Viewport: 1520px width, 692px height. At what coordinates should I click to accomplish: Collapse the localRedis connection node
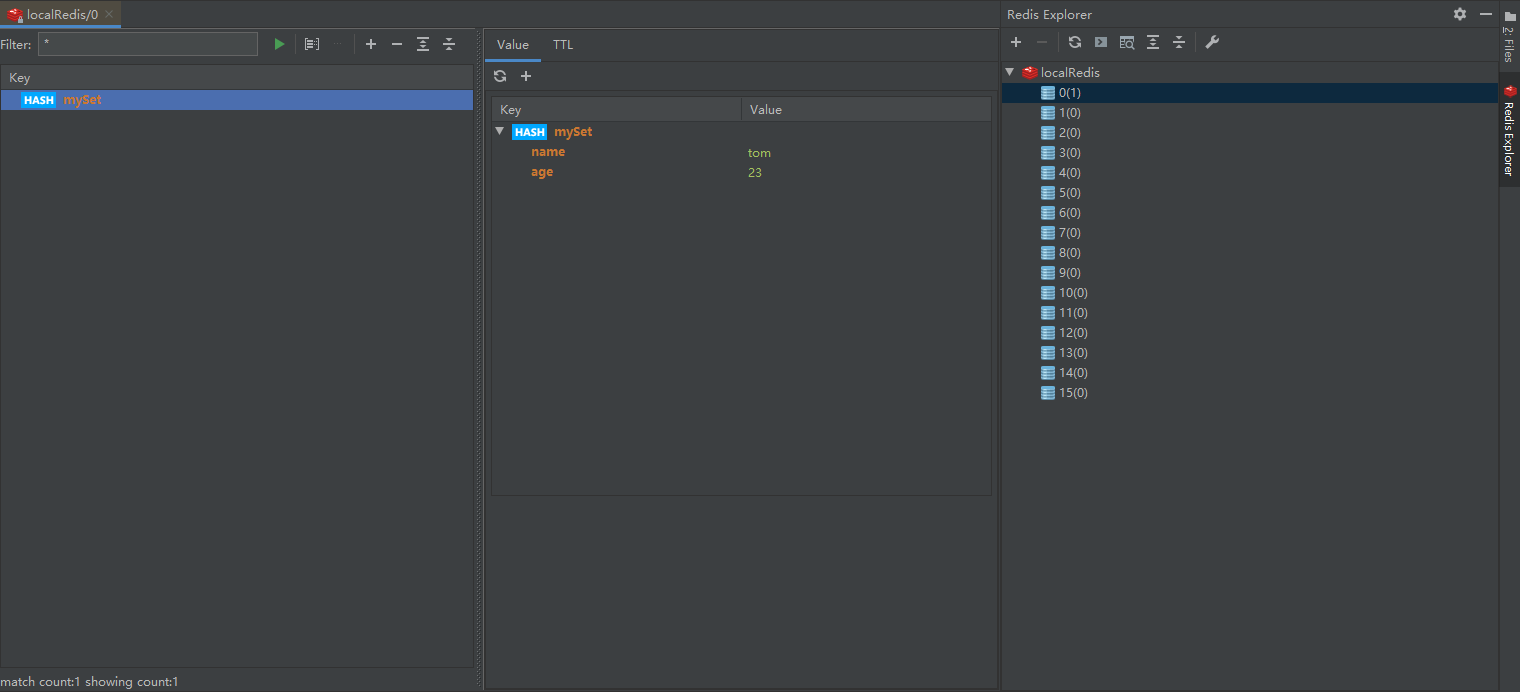[x=1010, y=72]
